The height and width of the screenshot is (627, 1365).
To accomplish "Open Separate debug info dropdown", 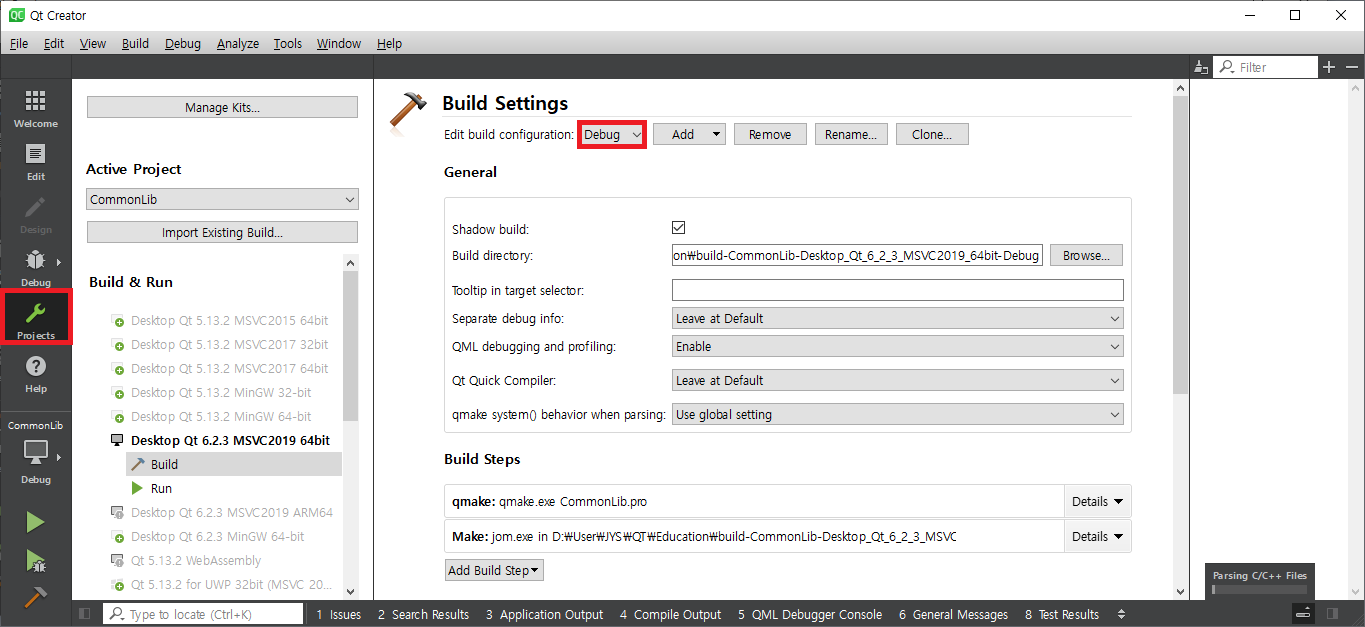I will coord(897,318).
